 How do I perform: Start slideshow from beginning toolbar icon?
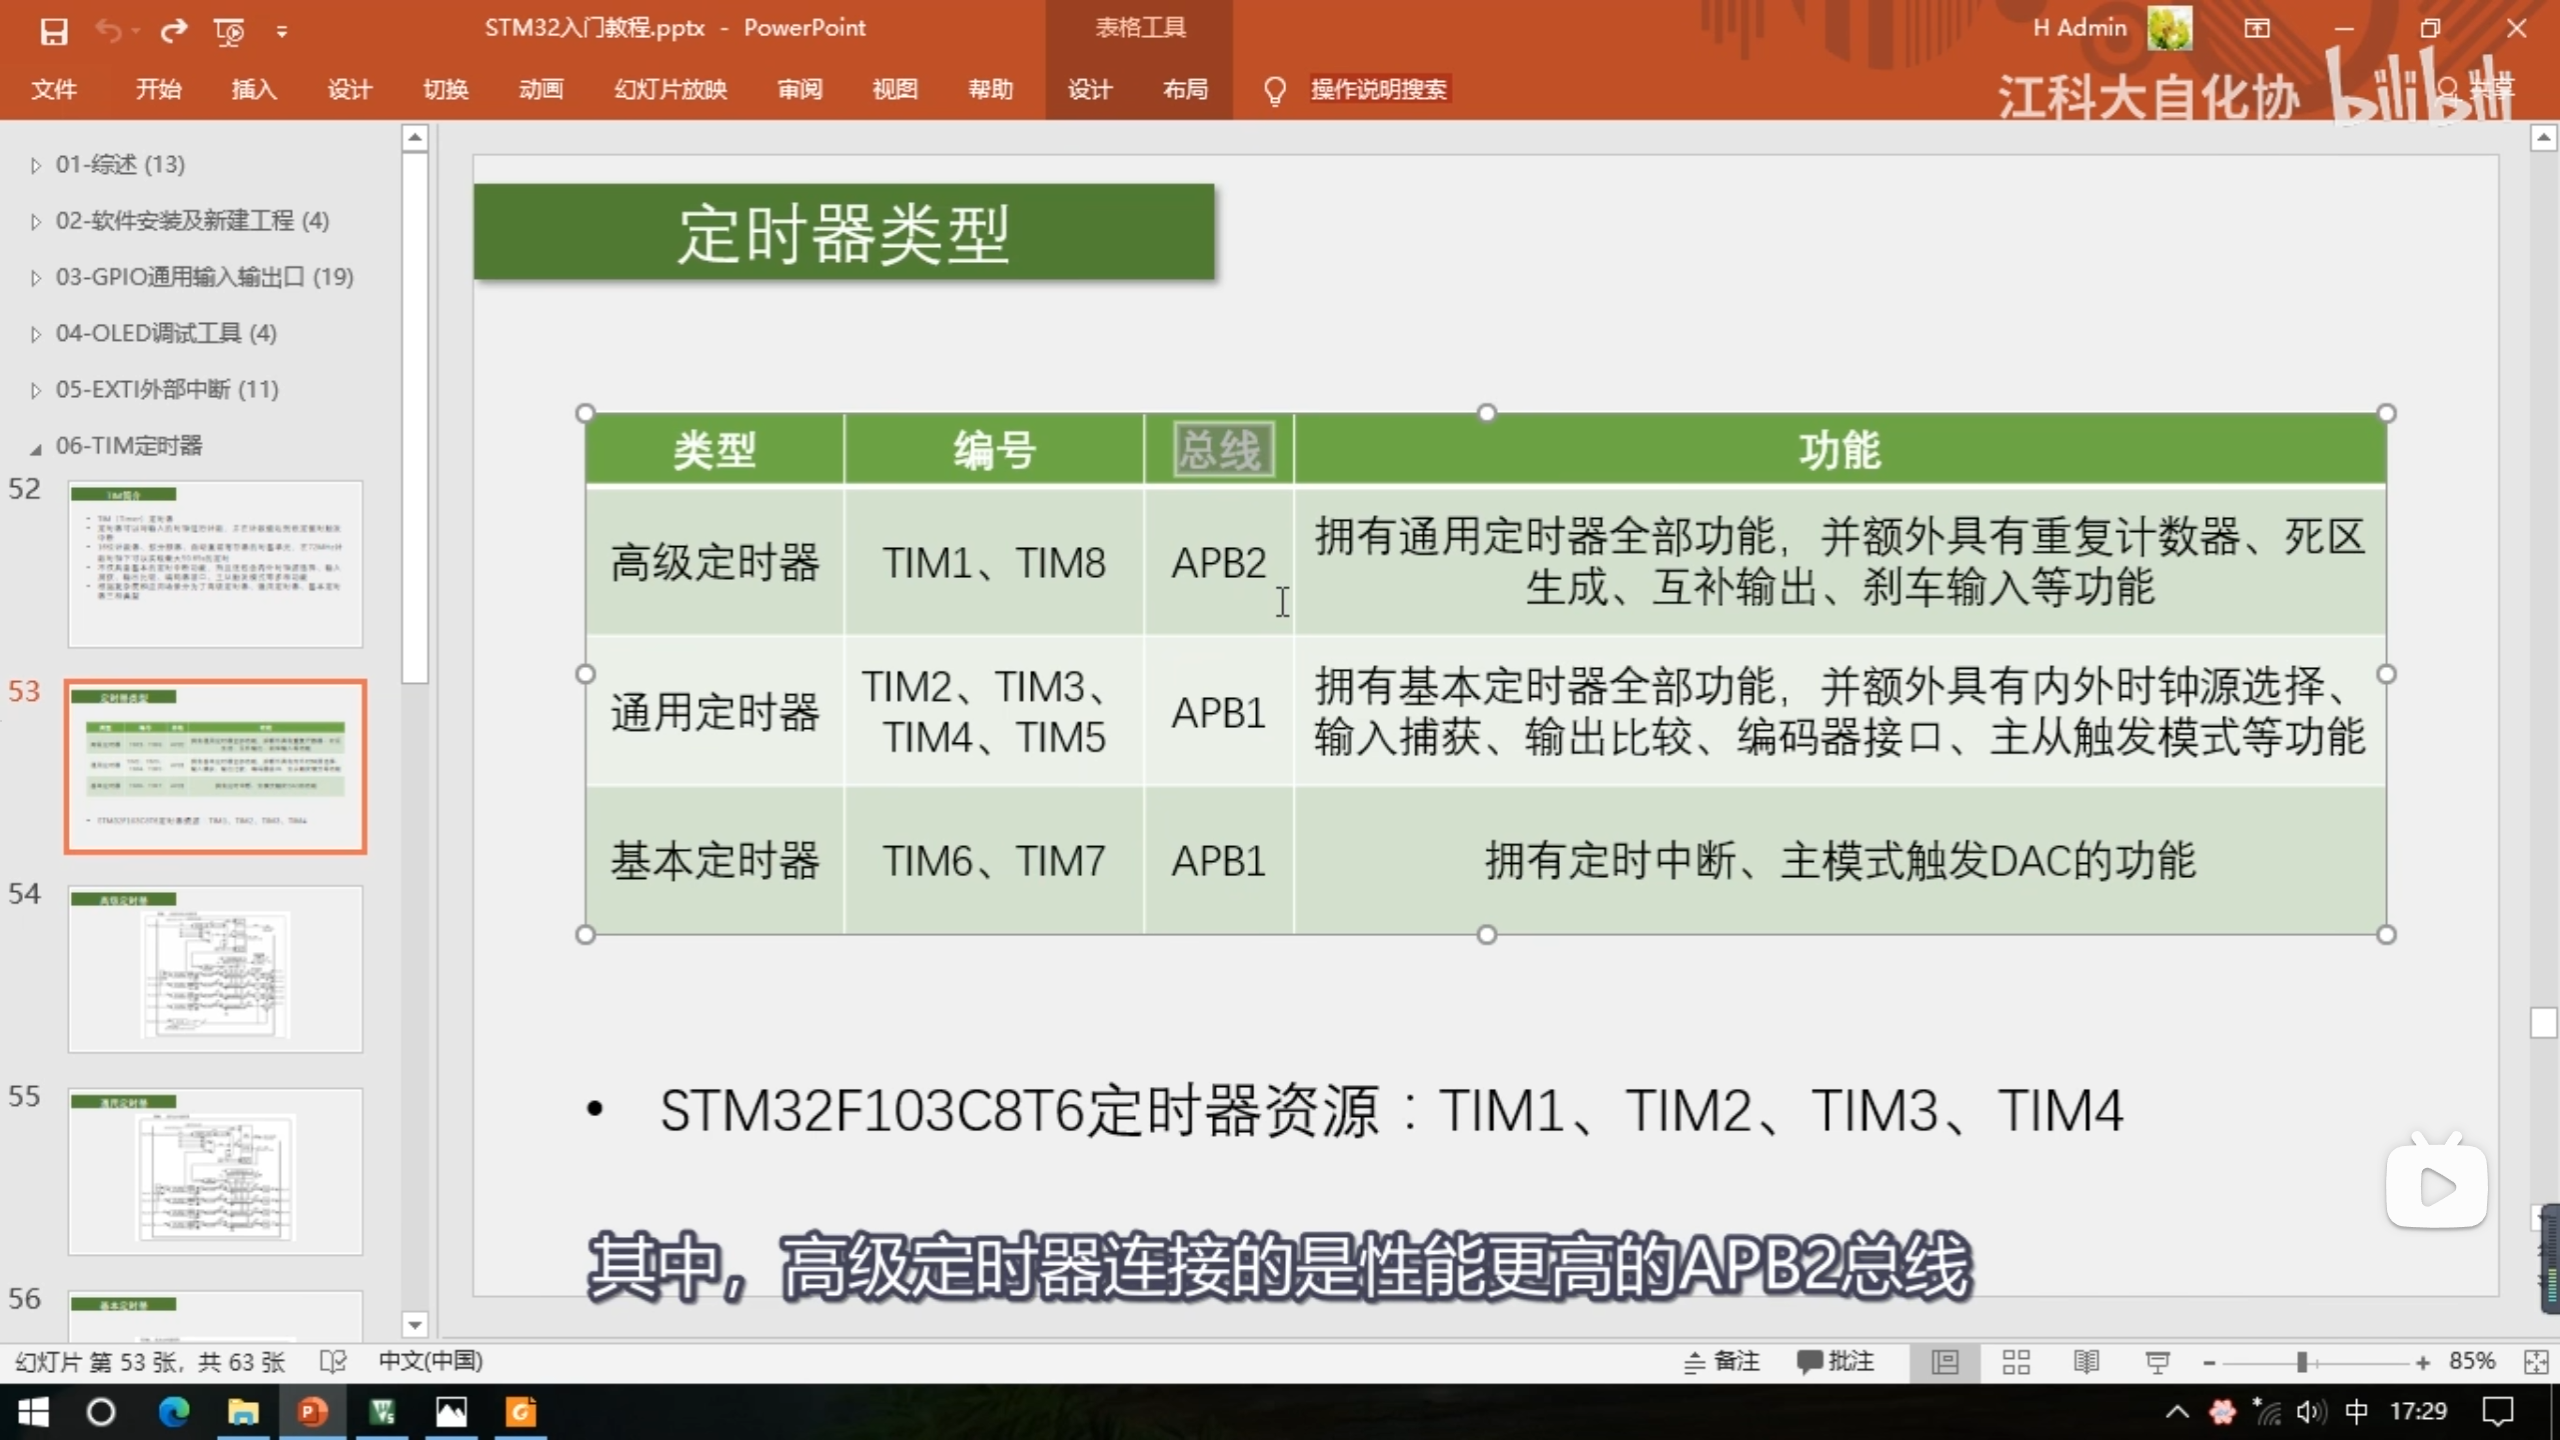[x=229, y=32]
